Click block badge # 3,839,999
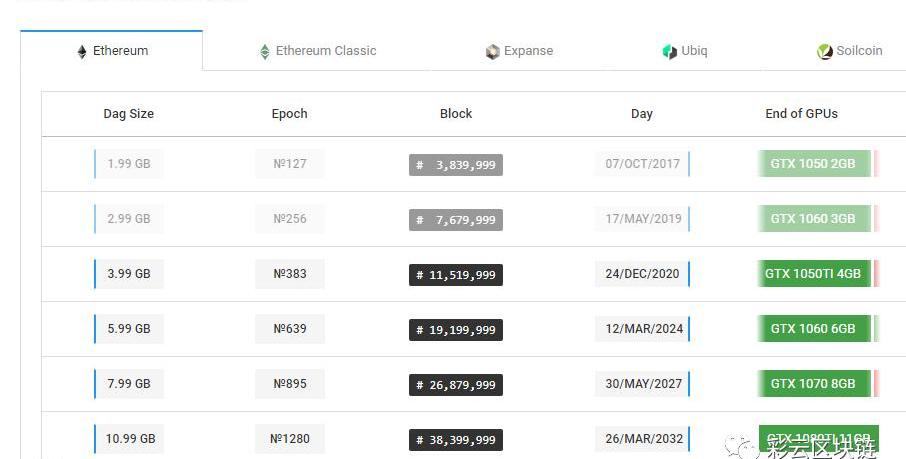Image resolution: width=906 pixels, height=459 pixels. [x=456, y=165]
